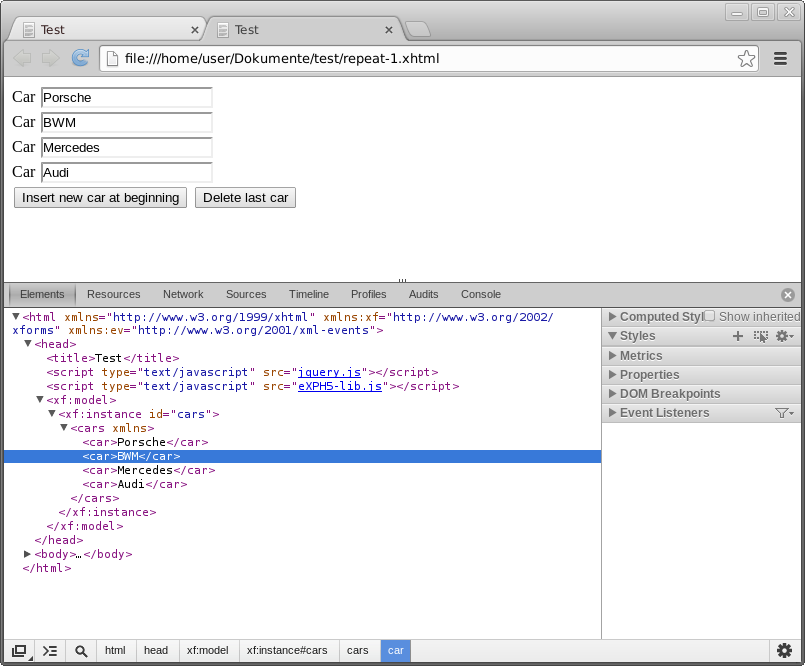
Task: Select the highlighted BWM car node
Action: pos(302,456)
